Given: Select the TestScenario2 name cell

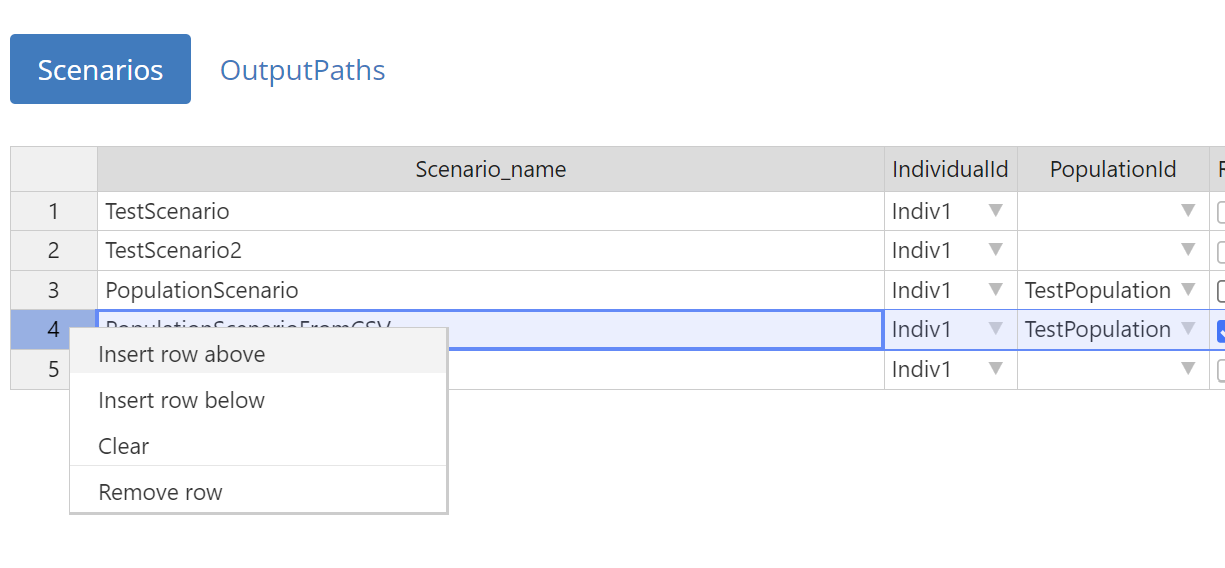Looking at the screenshot, I should point(491,250).
